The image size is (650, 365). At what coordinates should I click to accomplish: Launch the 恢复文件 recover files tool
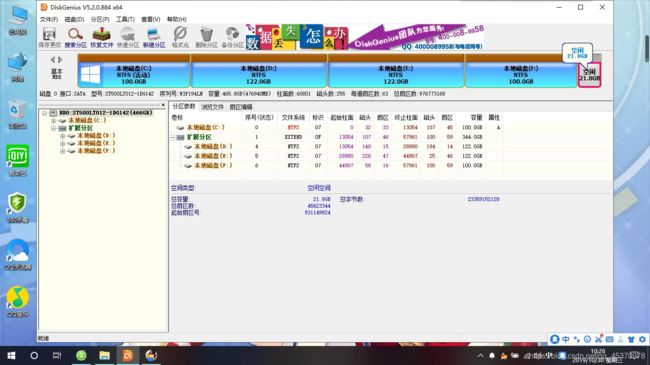pyautogui.click(x=102, y=37)
